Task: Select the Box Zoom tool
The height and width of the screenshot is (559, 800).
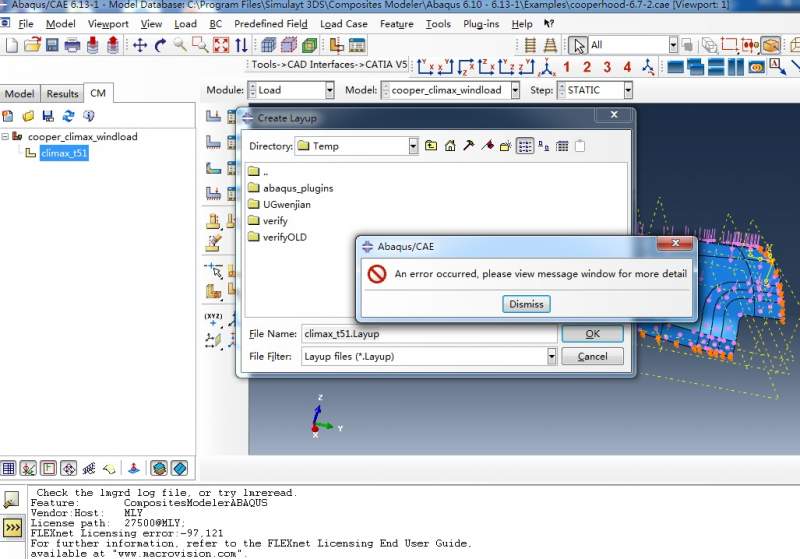Action: [x=200, y=45]
